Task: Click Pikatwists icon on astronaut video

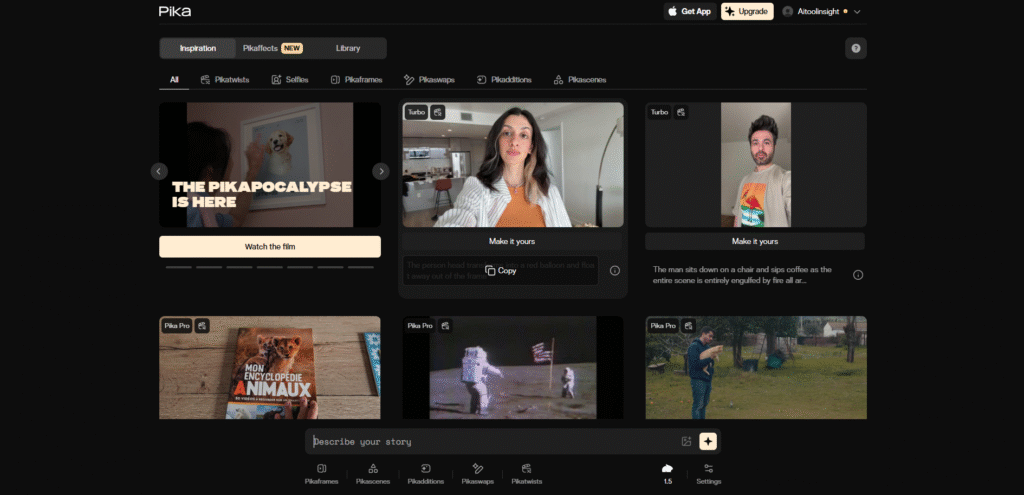Action: coord(445,326)
